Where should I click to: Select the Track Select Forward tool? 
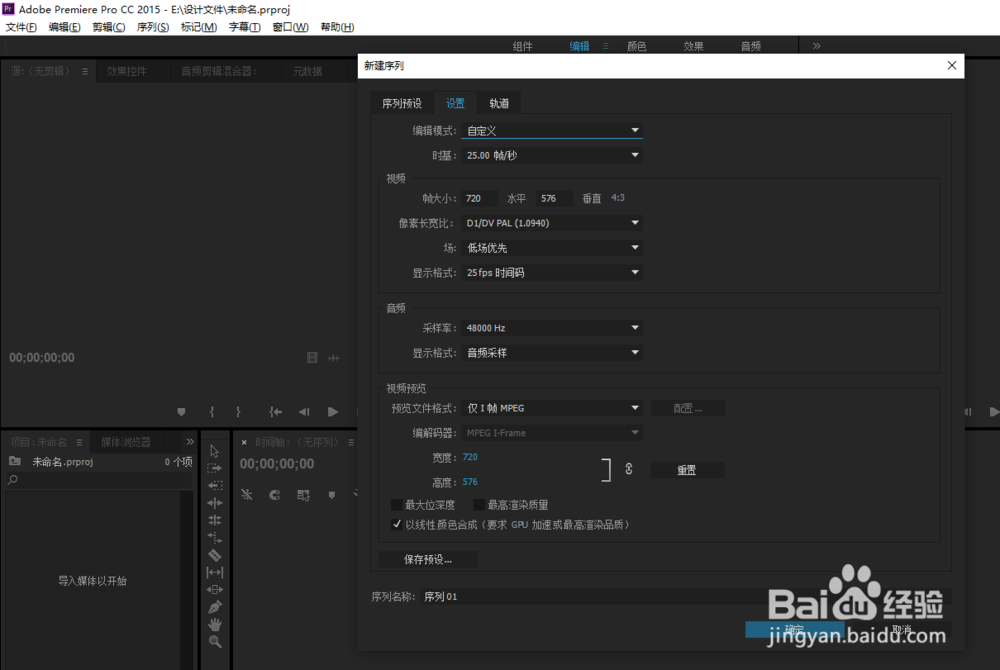[214, 469]
